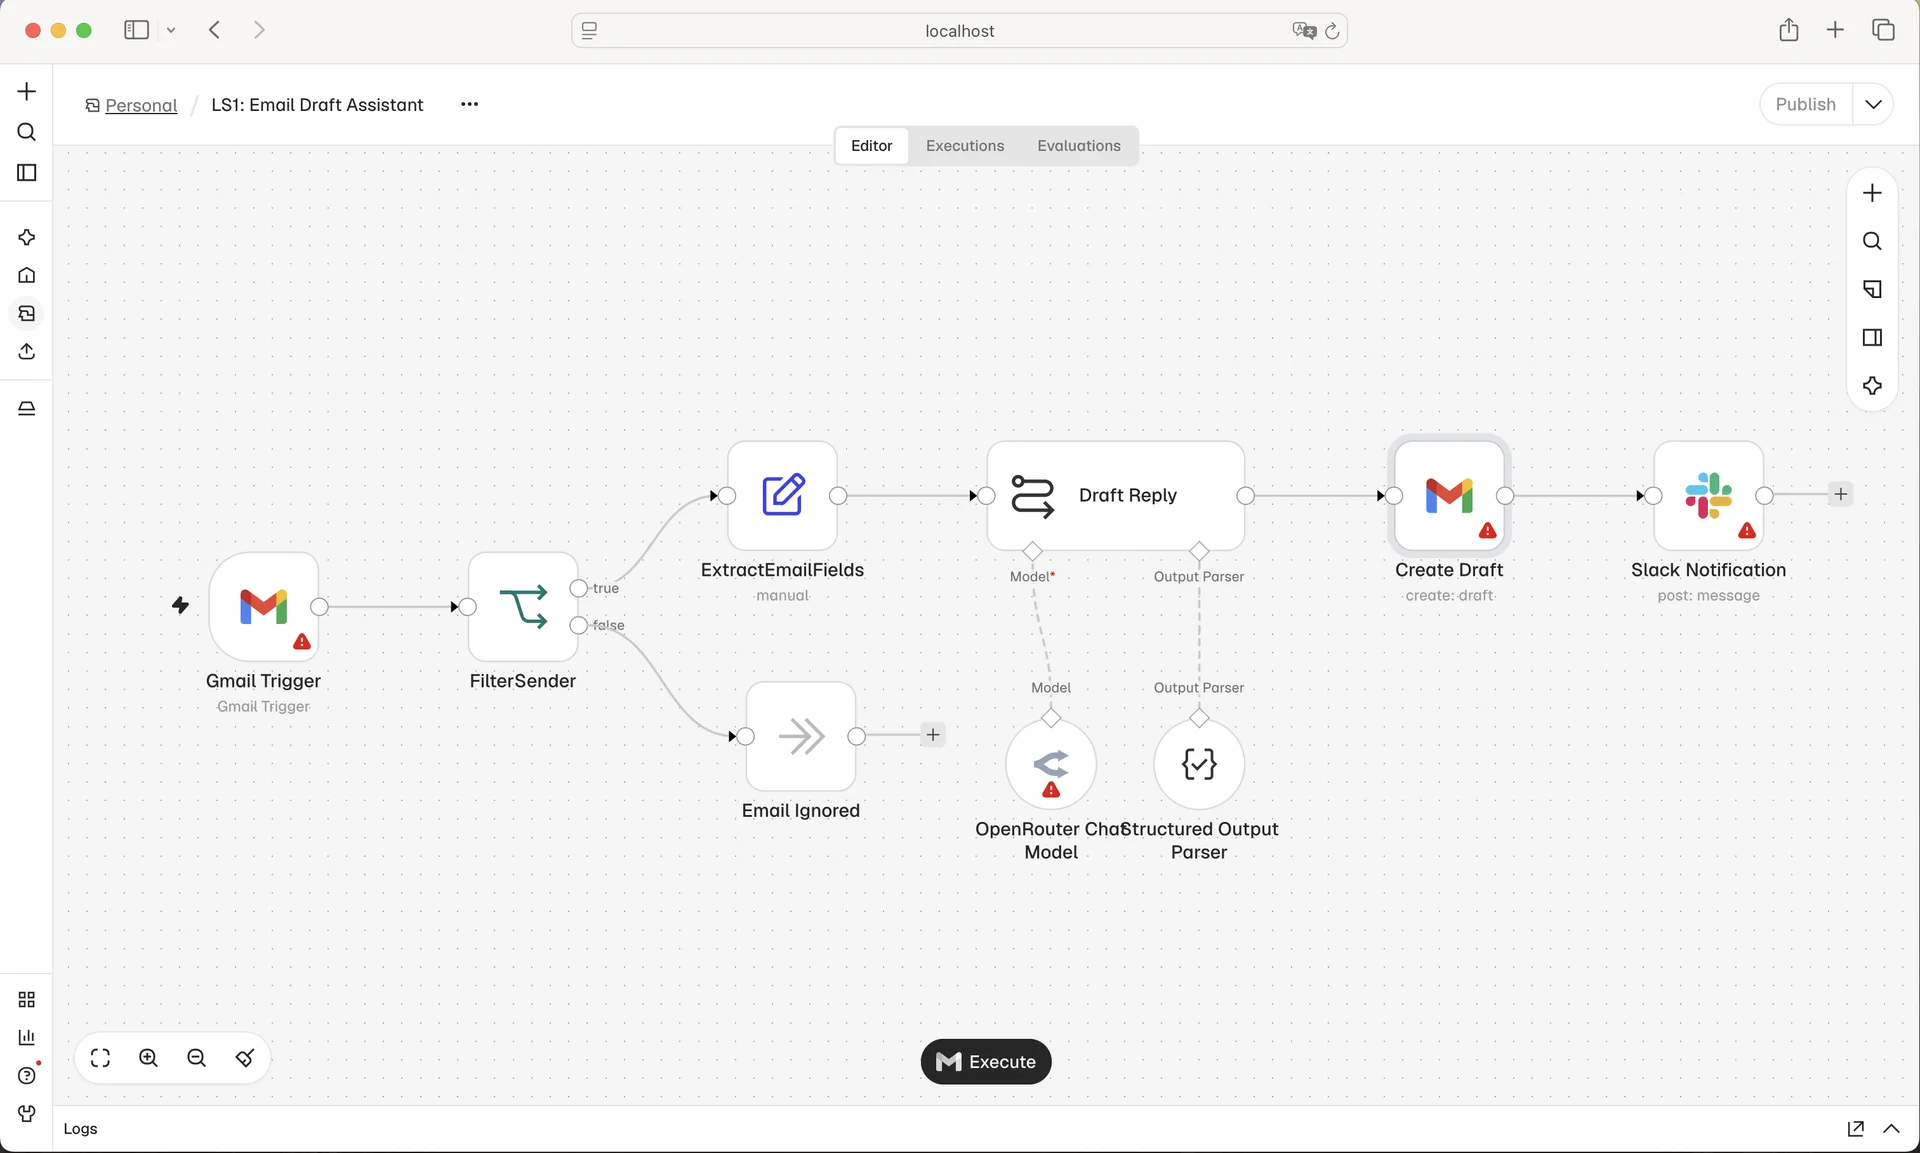Open the Structured Output Parser node
This screenshot has width=1920, height=1153.
(1199, 765)
